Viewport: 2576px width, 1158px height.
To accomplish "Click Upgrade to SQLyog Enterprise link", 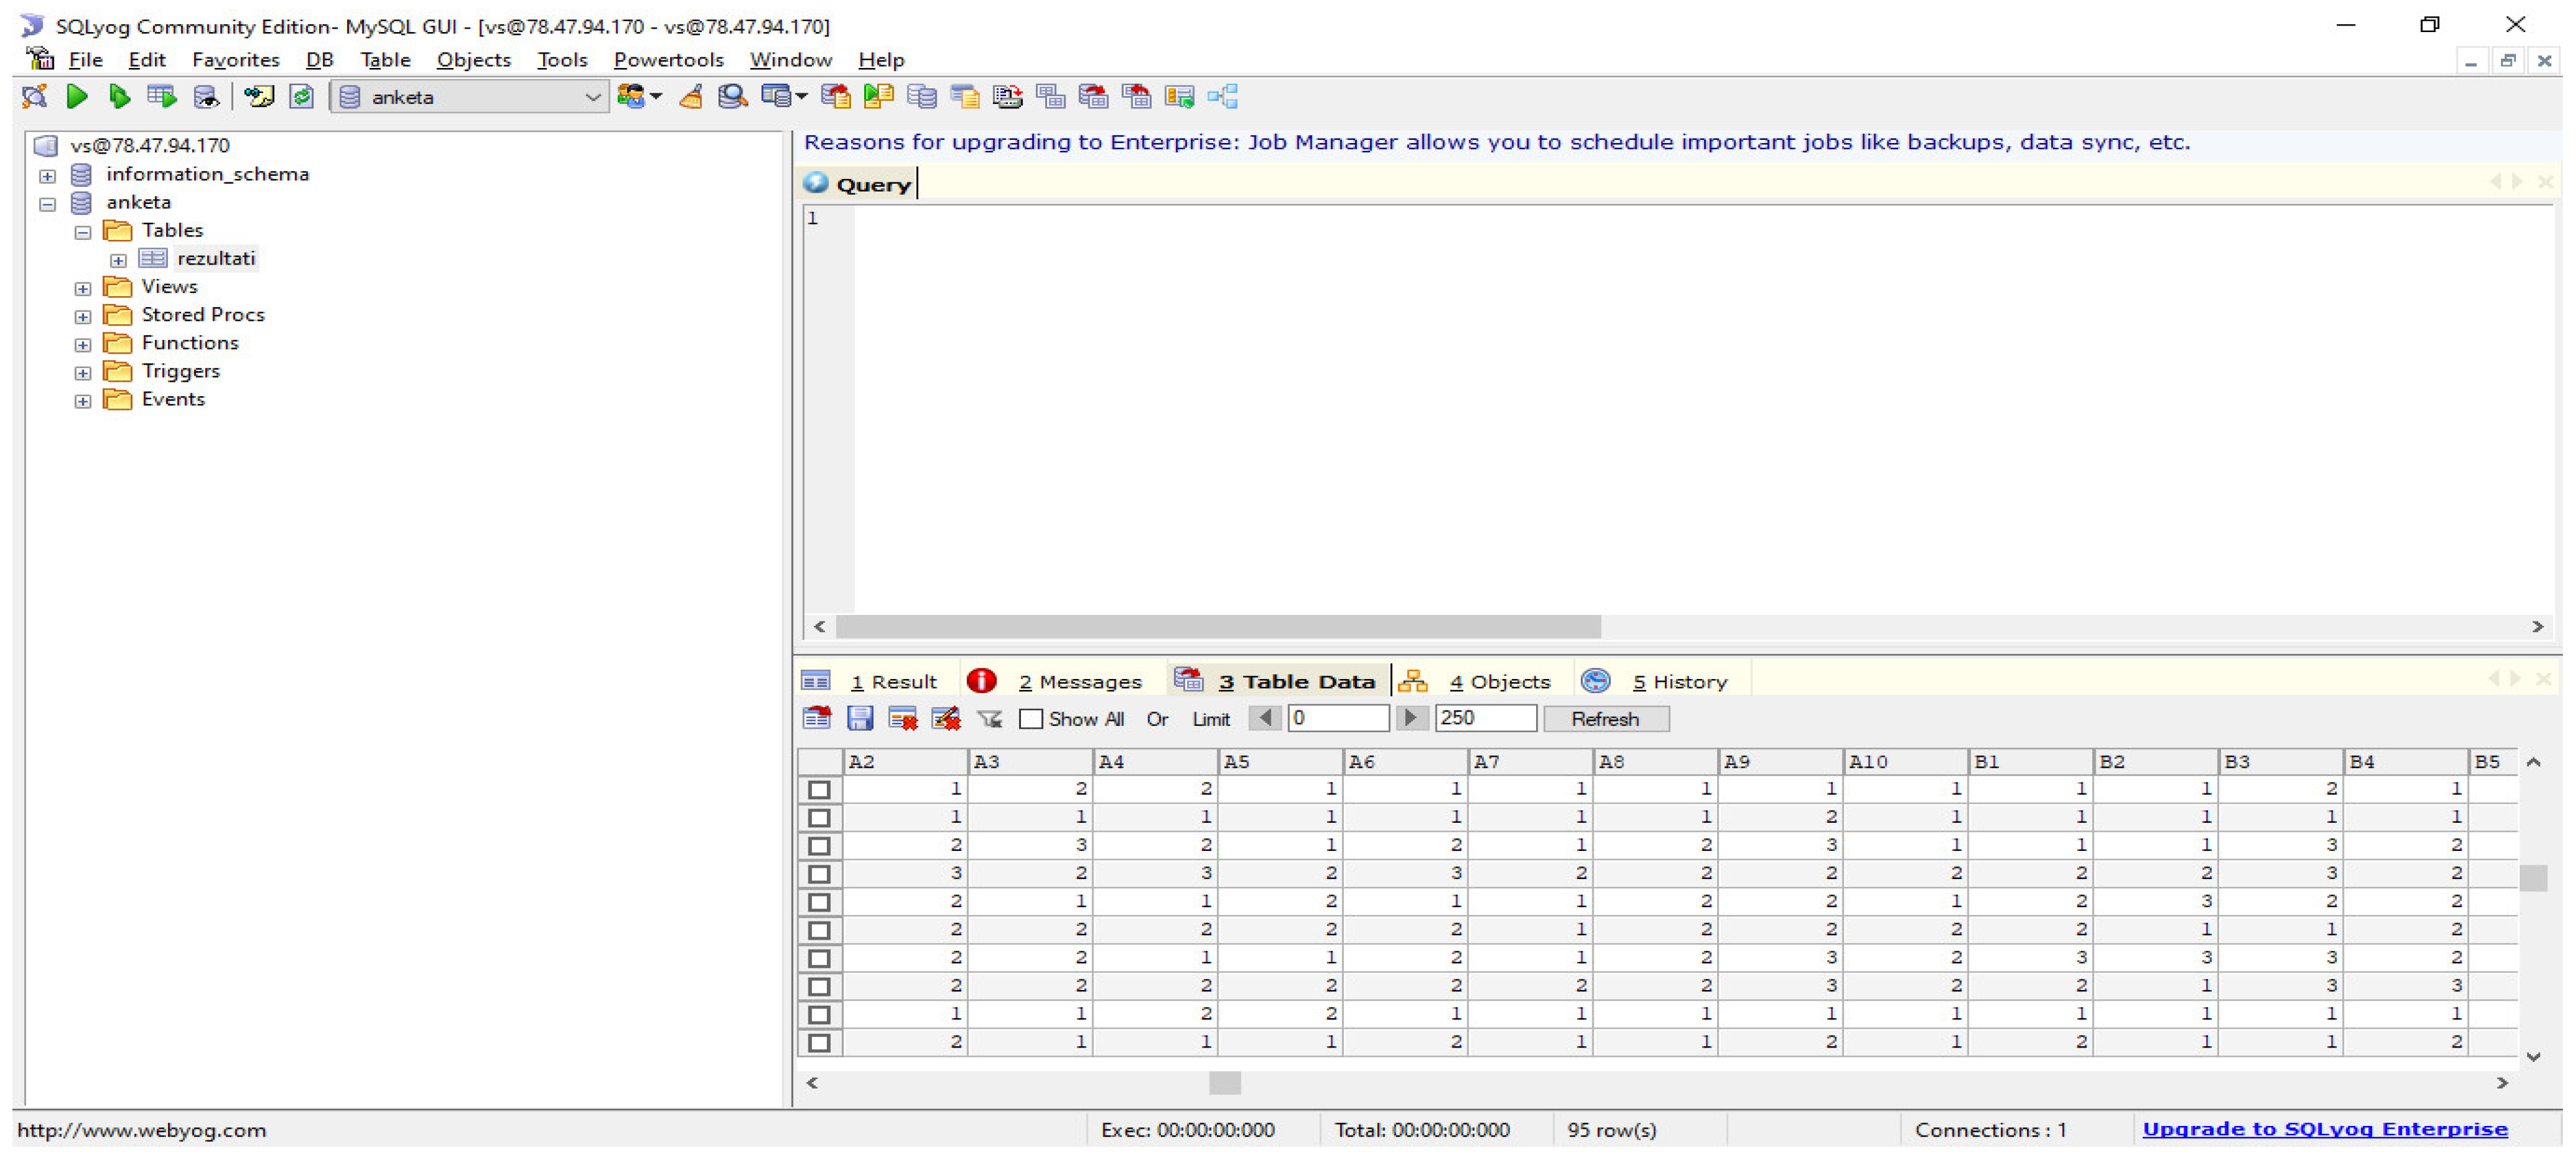I will pyautogui.click(x=2324, y=1128).
